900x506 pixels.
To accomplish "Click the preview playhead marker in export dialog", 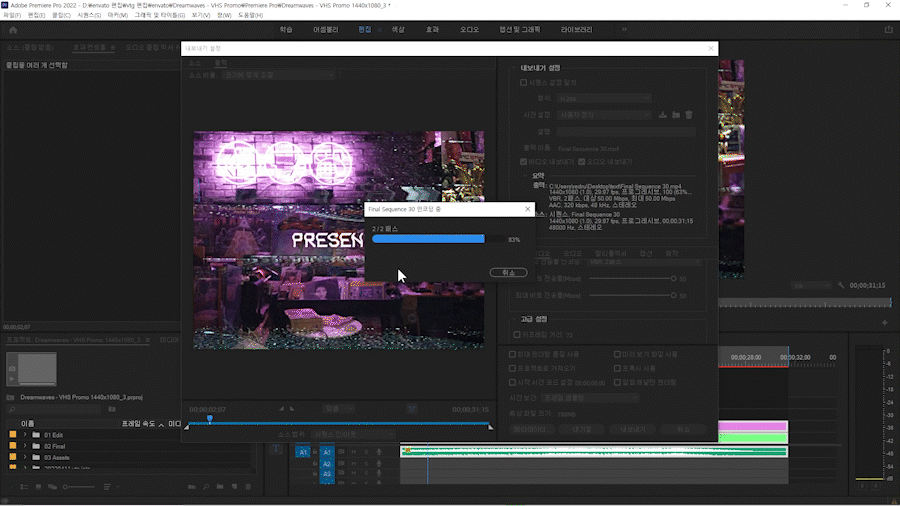I will (210, 419).
